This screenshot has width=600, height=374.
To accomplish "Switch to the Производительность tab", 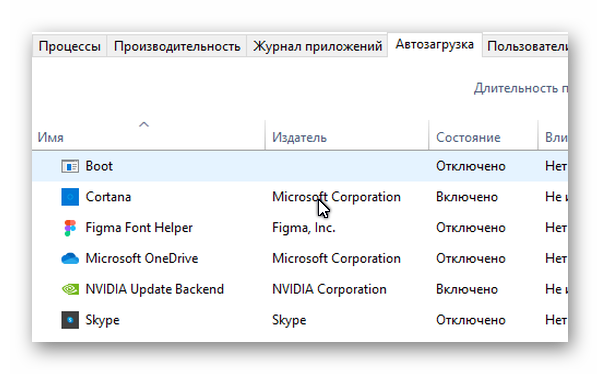I will (177, 46).
